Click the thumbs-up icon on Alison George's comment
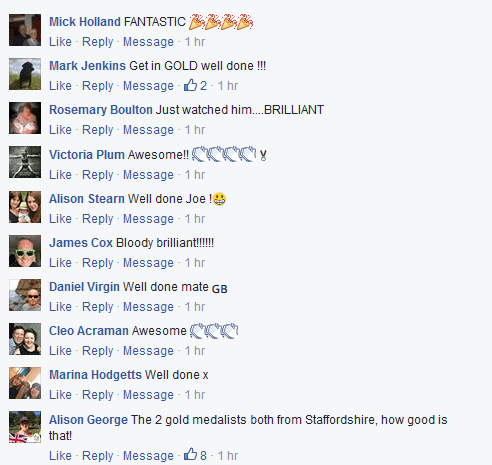The width and height of the screenshot is (492, 465). tap(190, 454)
